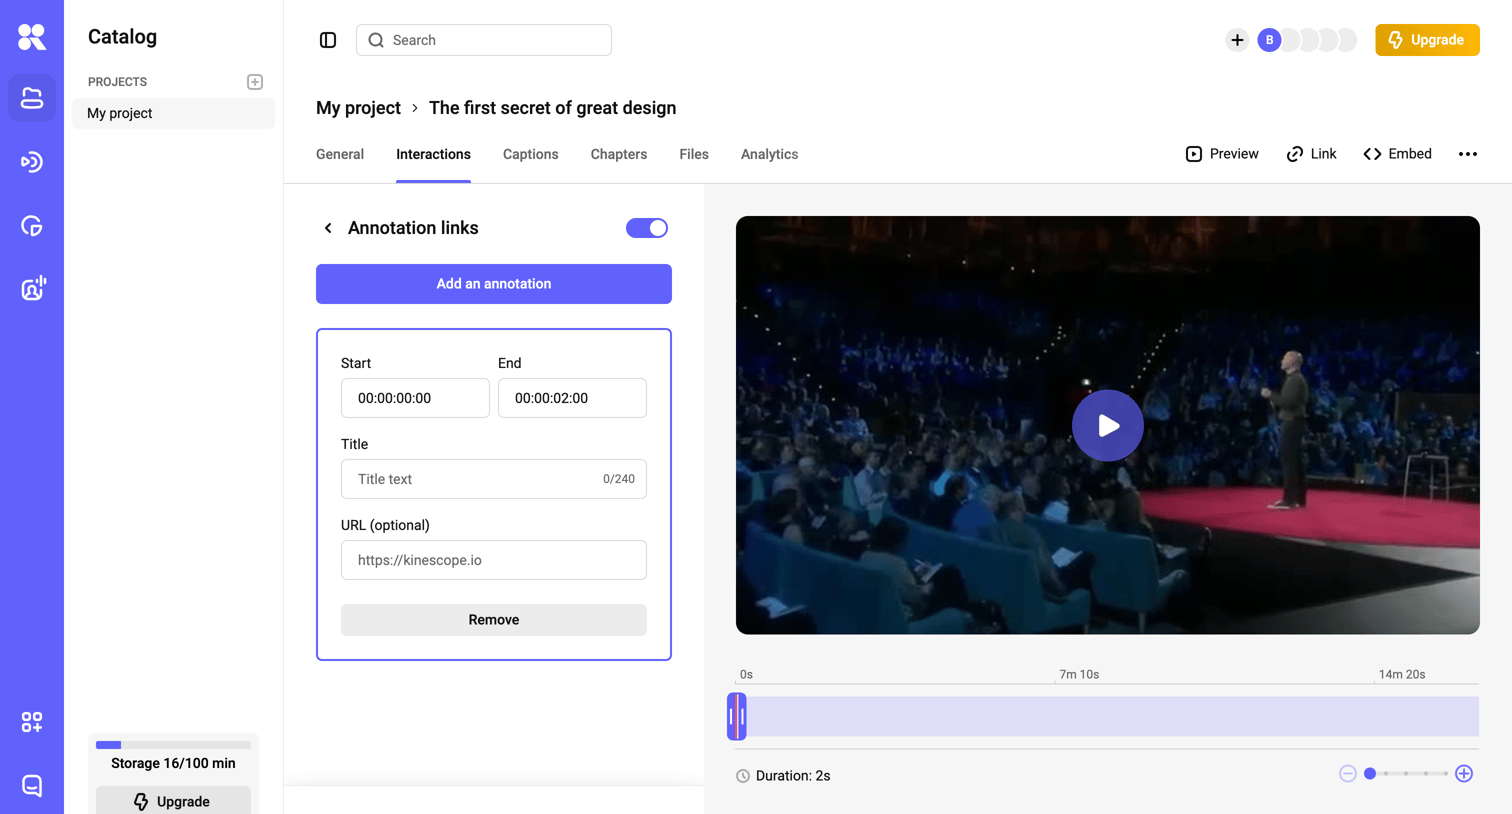Open the analytics pie chart sidebar icon

click(32, 226)
